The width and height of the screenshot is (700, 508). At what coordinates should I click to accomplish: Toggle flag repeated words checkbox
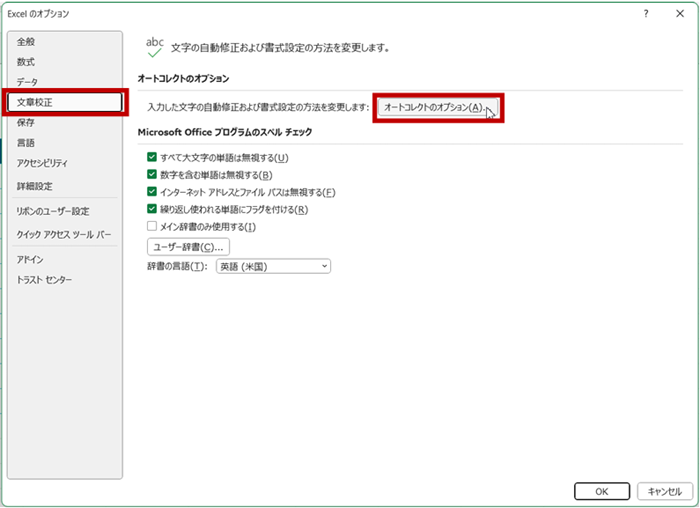[x=152, y=209]
